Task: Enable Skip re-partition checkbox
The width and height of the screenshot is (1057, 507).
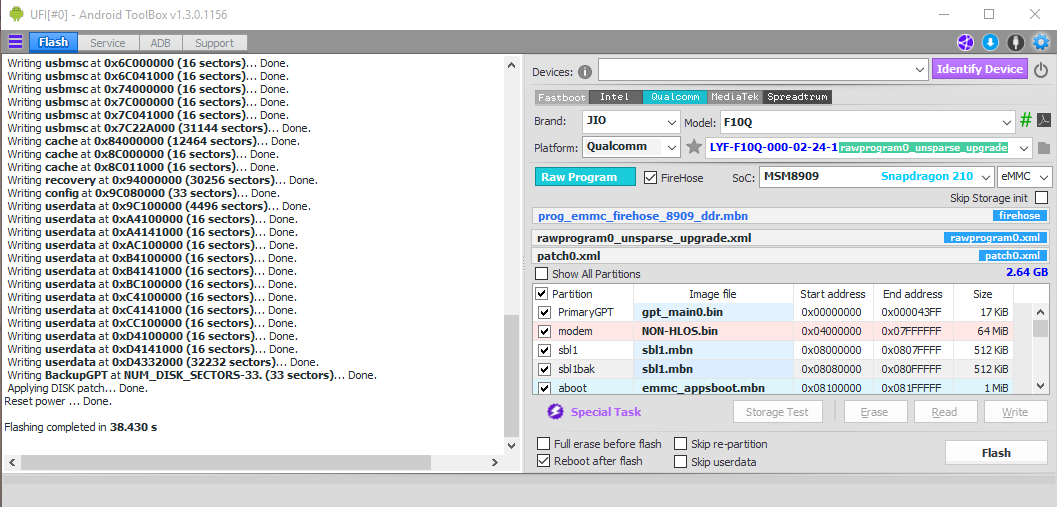Action: pyautogui.click(x=680, y=444)
